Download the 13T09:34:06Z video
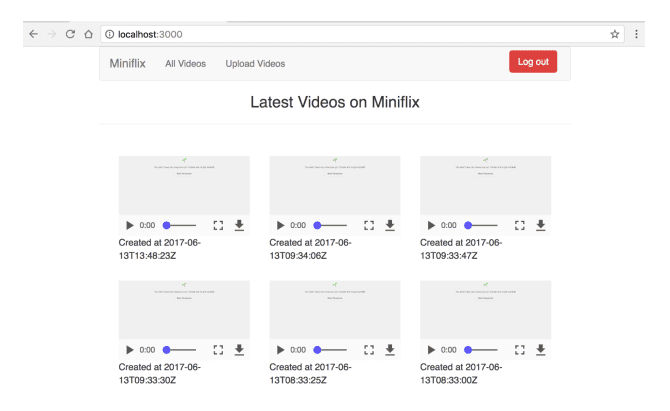Viewport: 670px width, 411px height. tap(390, 225)
